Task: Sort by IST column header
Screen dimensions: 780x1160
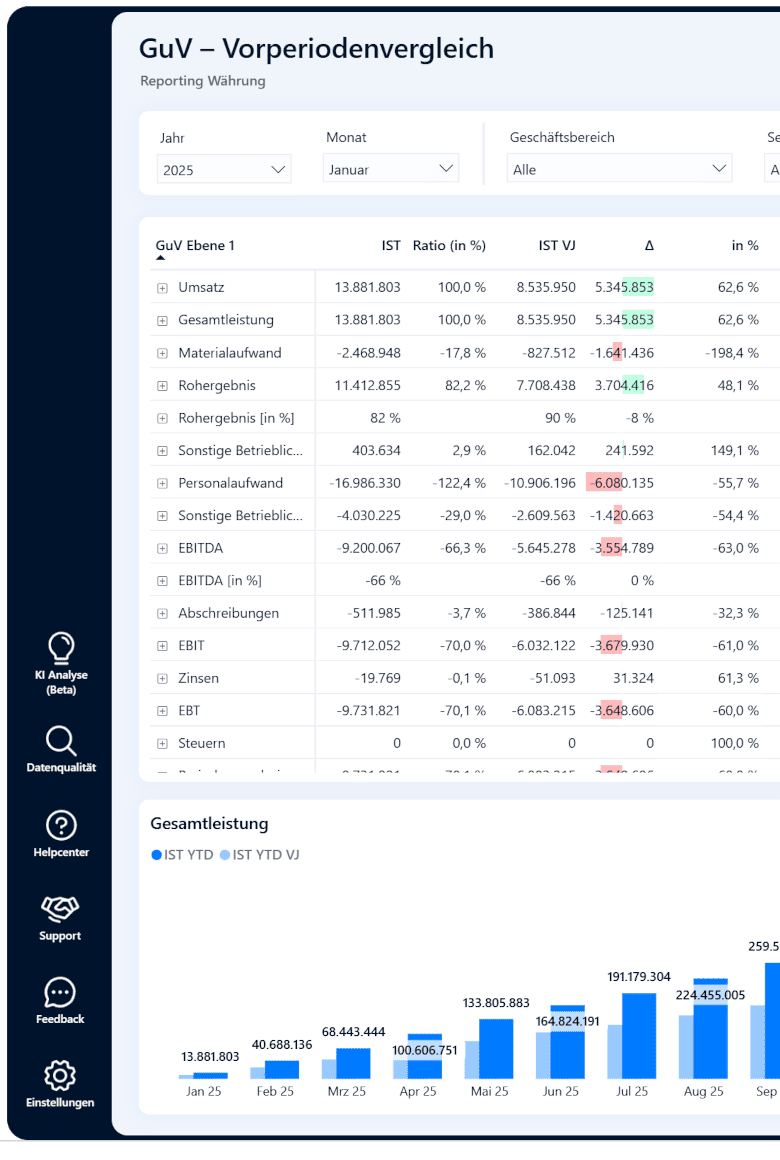Action: 391,246
